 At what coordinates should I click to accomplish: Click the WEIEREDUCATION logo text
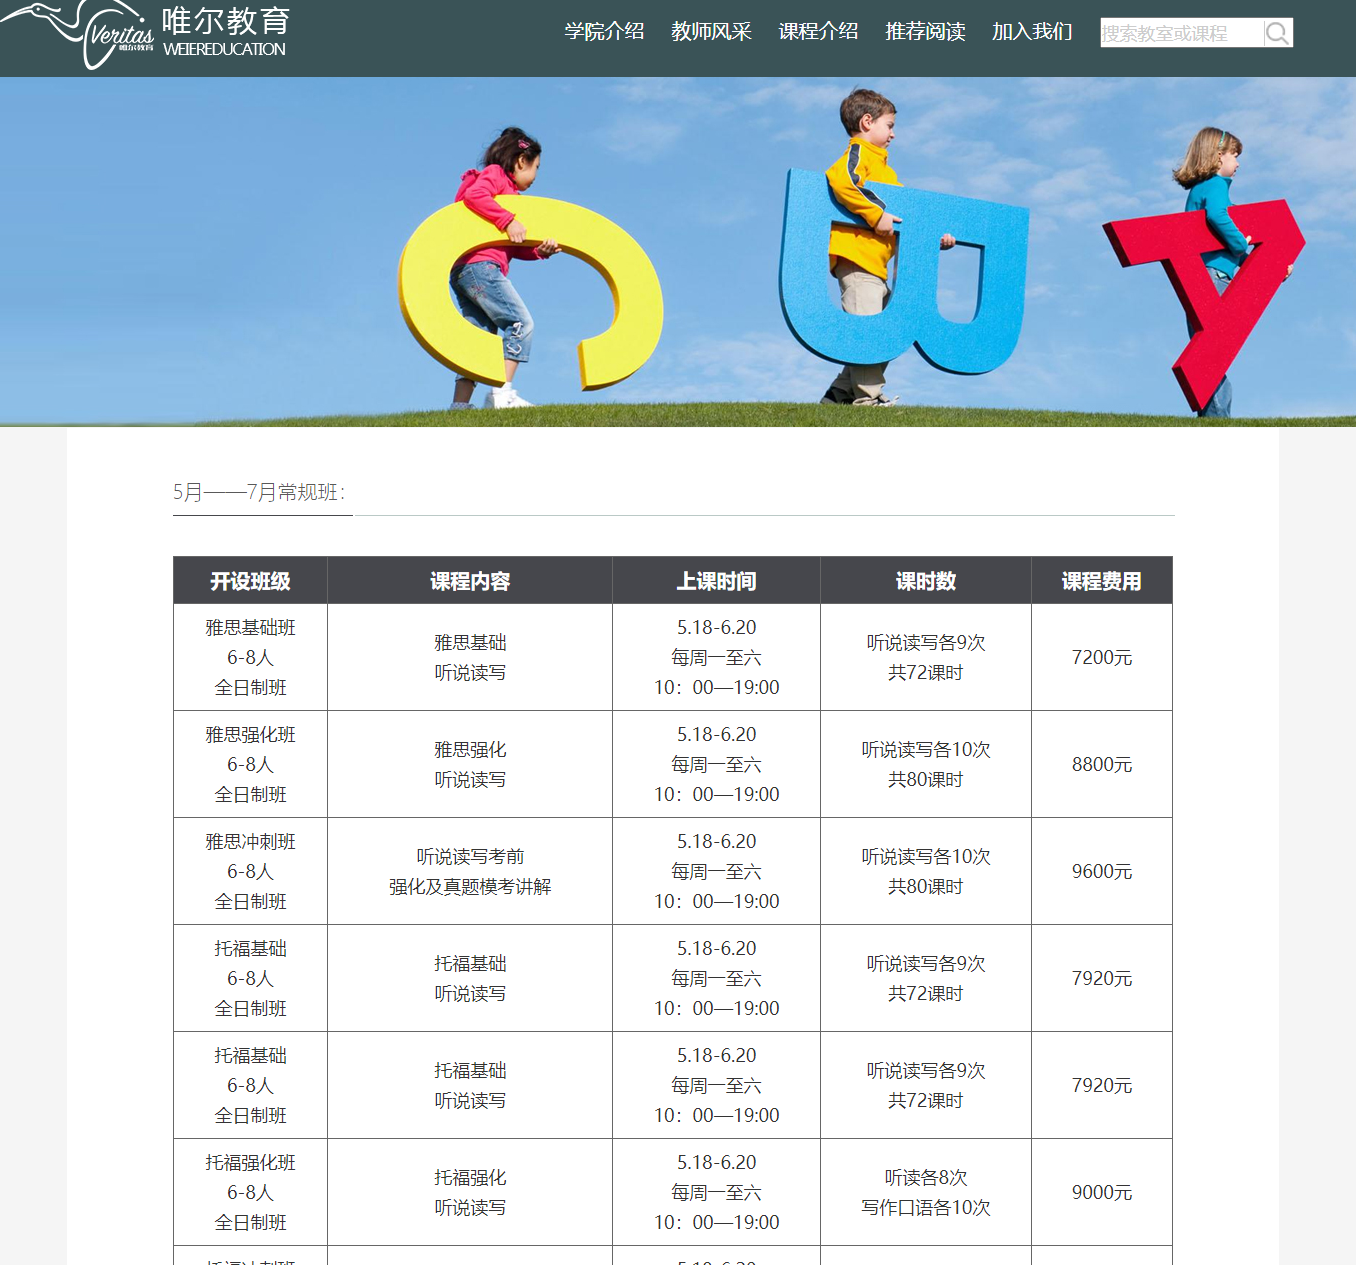coord(222,47)
